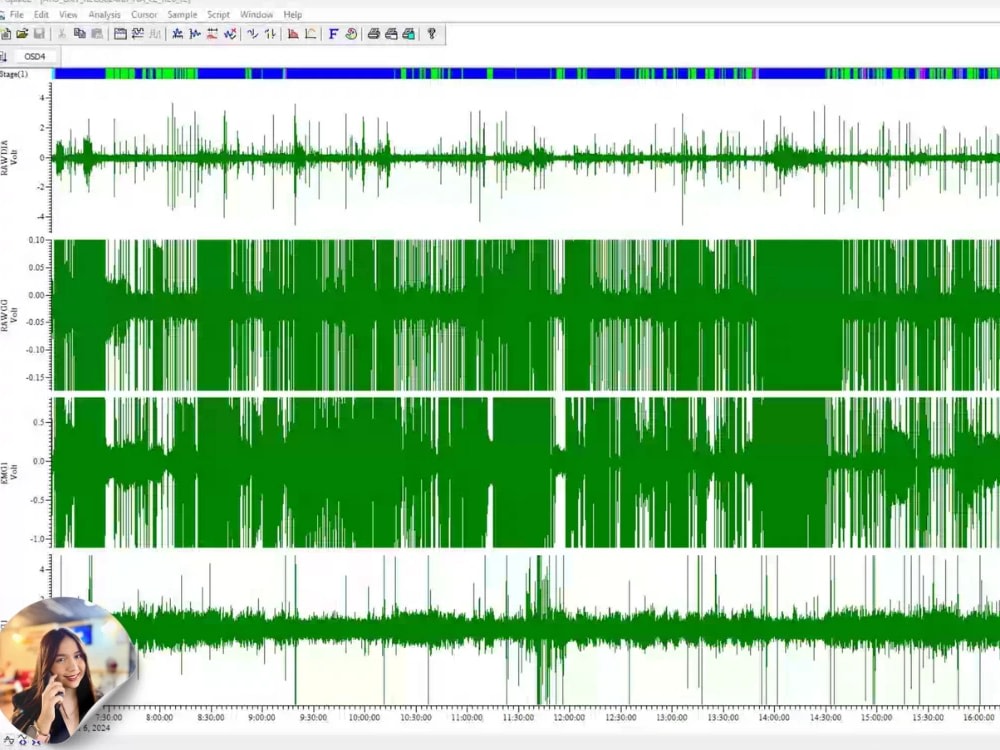The image size is (1000, 750).
Task: Select the Stage(1) channel label
Action: (14, 74)
